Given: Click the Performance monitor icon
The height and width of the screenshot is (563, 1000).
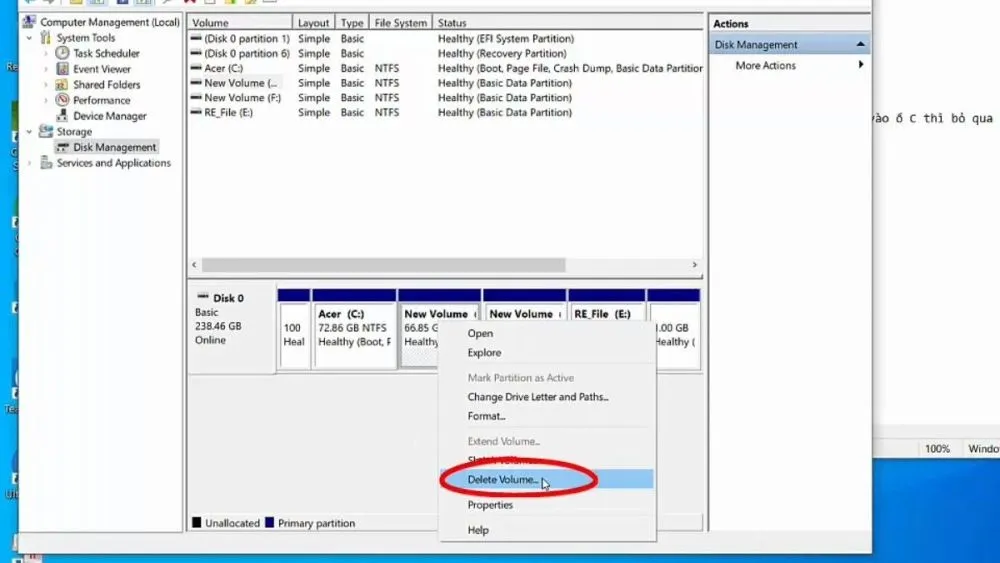Looking at the screenshot, I should [x=63, y=100].
